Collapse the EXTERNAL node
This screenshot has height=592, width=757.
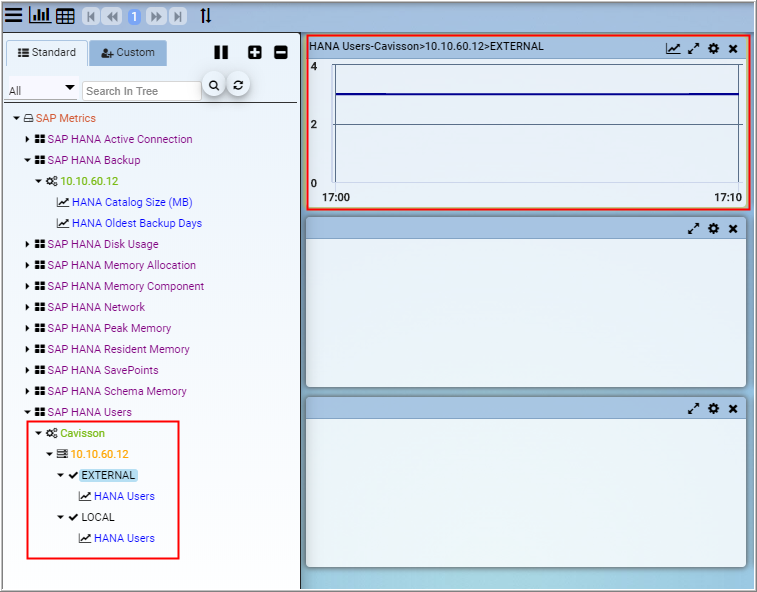[x=60, y=475]
